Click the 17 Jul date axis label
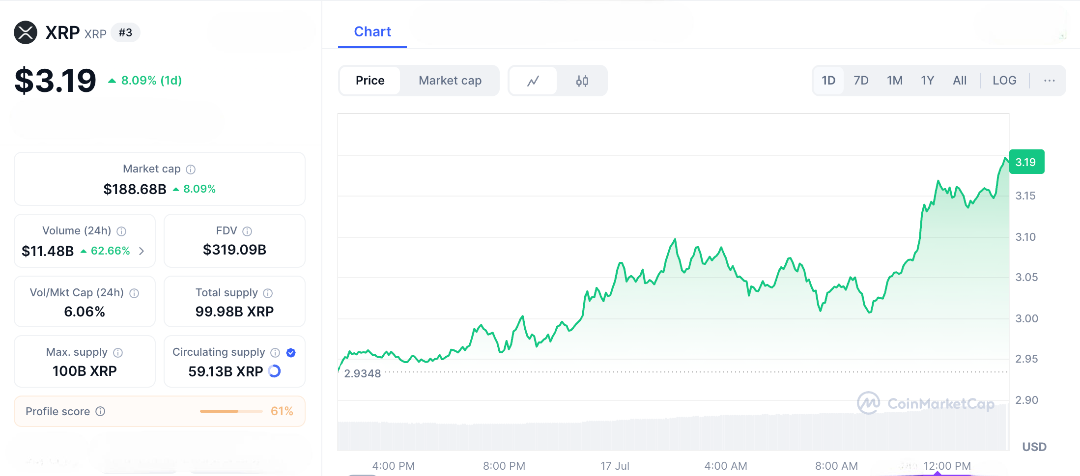Image resolution: width=1080 pixels, height=476 pixels. [x=615, y=466]
